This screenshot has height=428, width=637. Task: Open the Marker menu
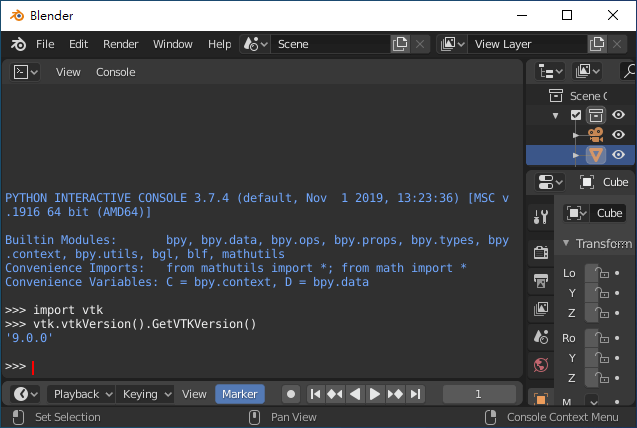240,394
